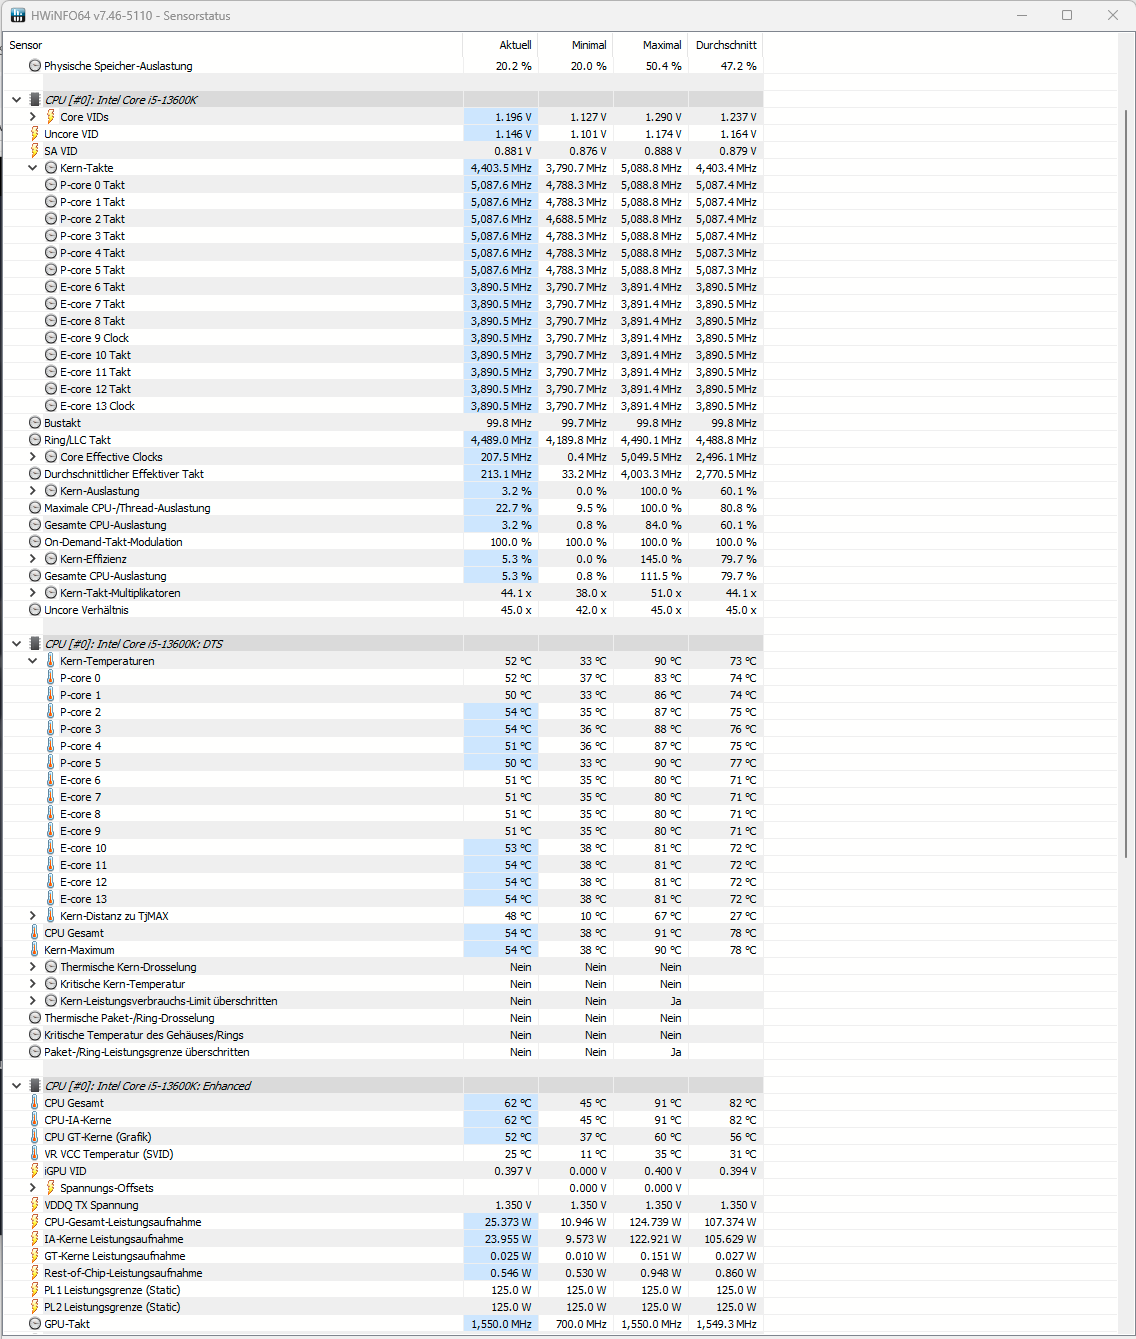The height and width of the screenshot is (1339, 1136).
Task: Click the lightning icon of PL1 Leistungsgrenze (Static)
Action: coord(35,1290)
